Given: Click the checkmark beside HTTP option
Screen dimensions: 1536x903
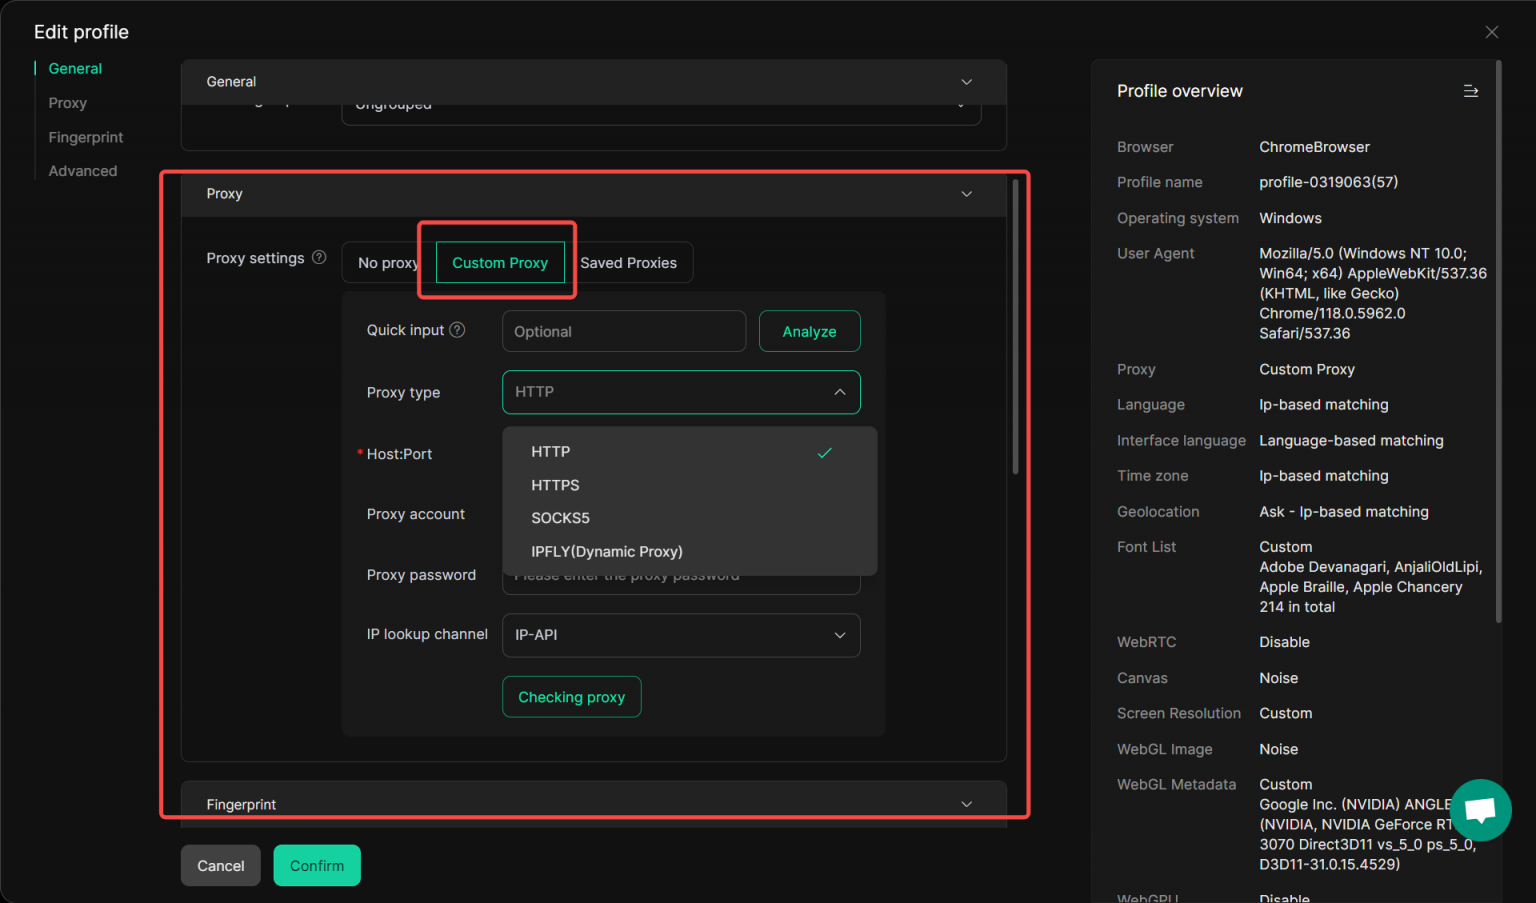Looking at the screenshot, I should coord(824,452).
